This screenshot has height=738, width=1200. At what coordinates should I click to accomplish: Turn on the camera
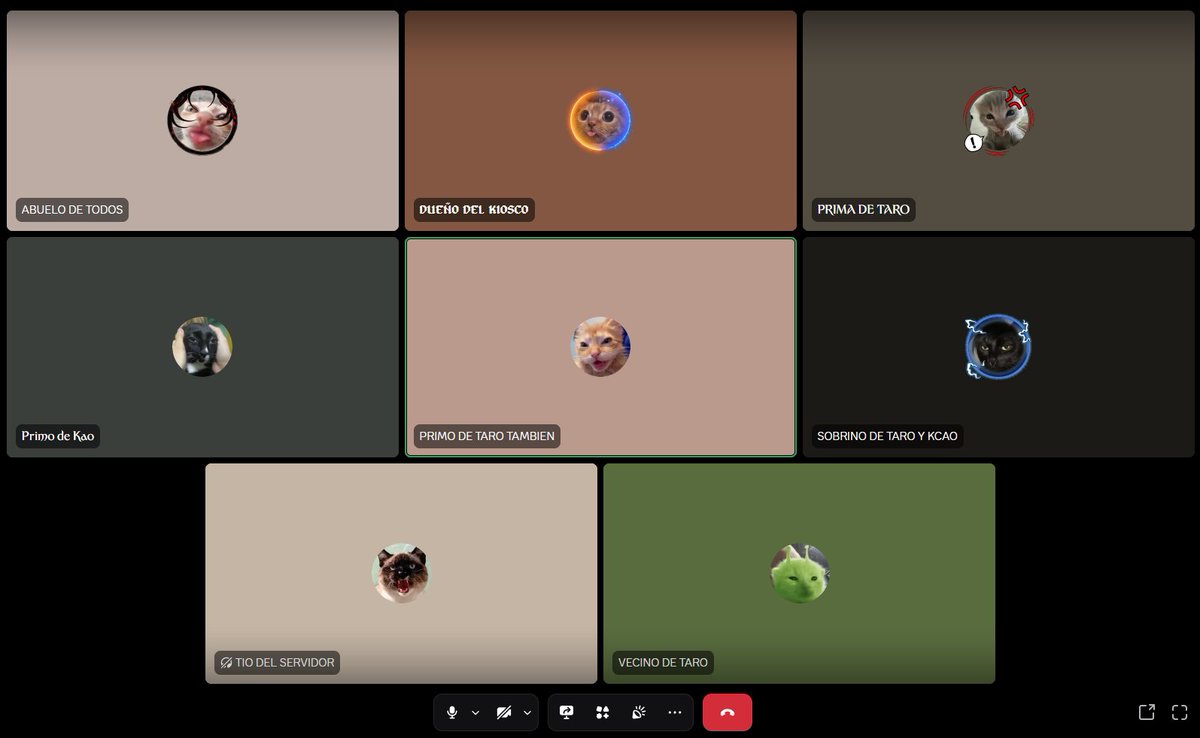click(x=504, y=712)
